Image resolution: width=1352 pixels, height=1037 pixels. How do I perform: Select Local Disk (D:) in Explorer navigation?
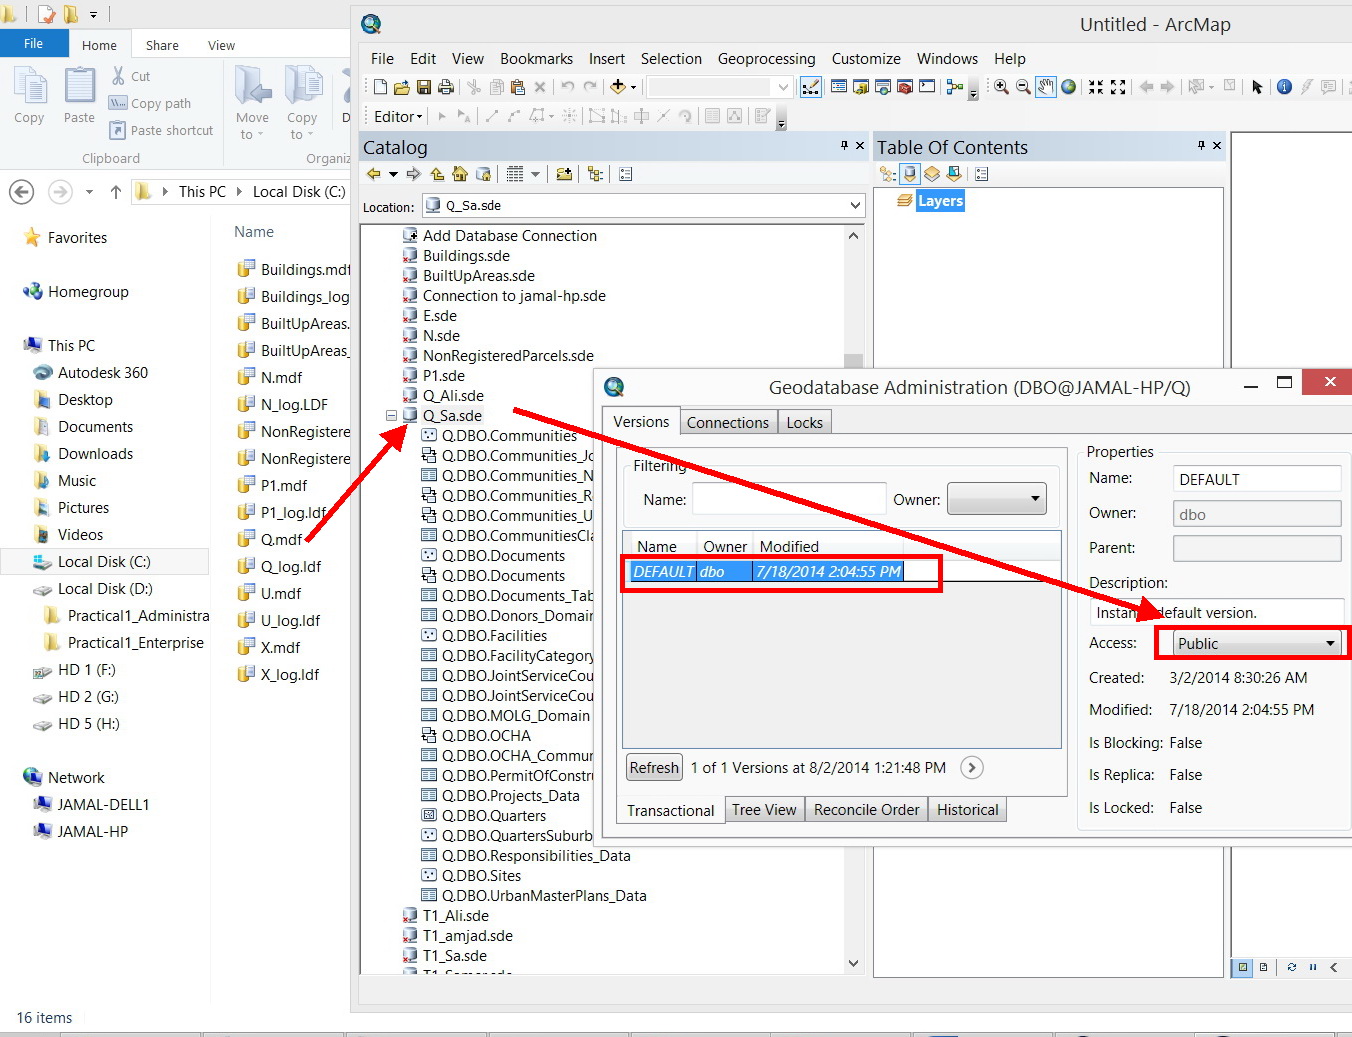point(94,588)
